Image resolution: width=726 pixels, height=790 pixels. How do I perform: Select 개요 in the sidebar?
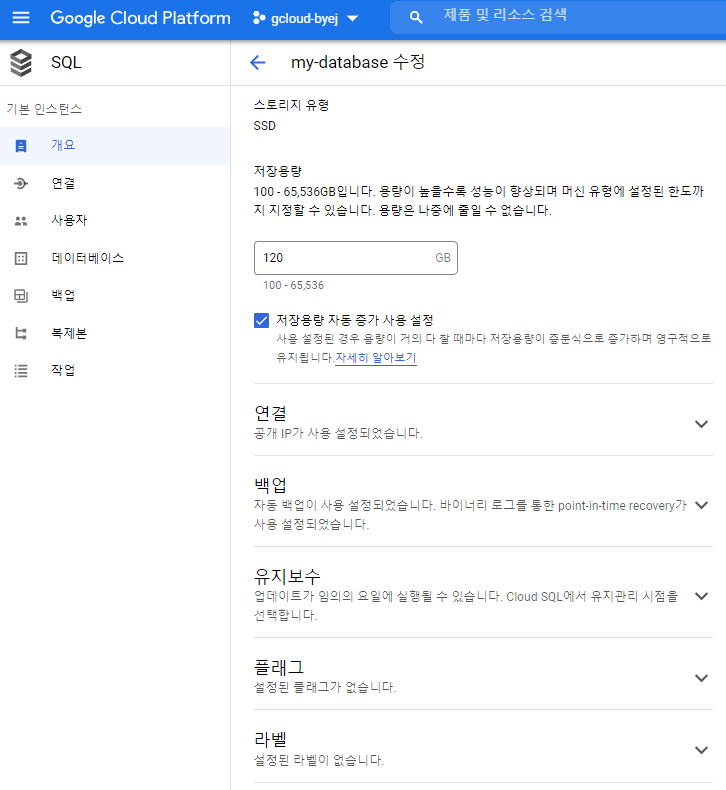click(115, 146)
